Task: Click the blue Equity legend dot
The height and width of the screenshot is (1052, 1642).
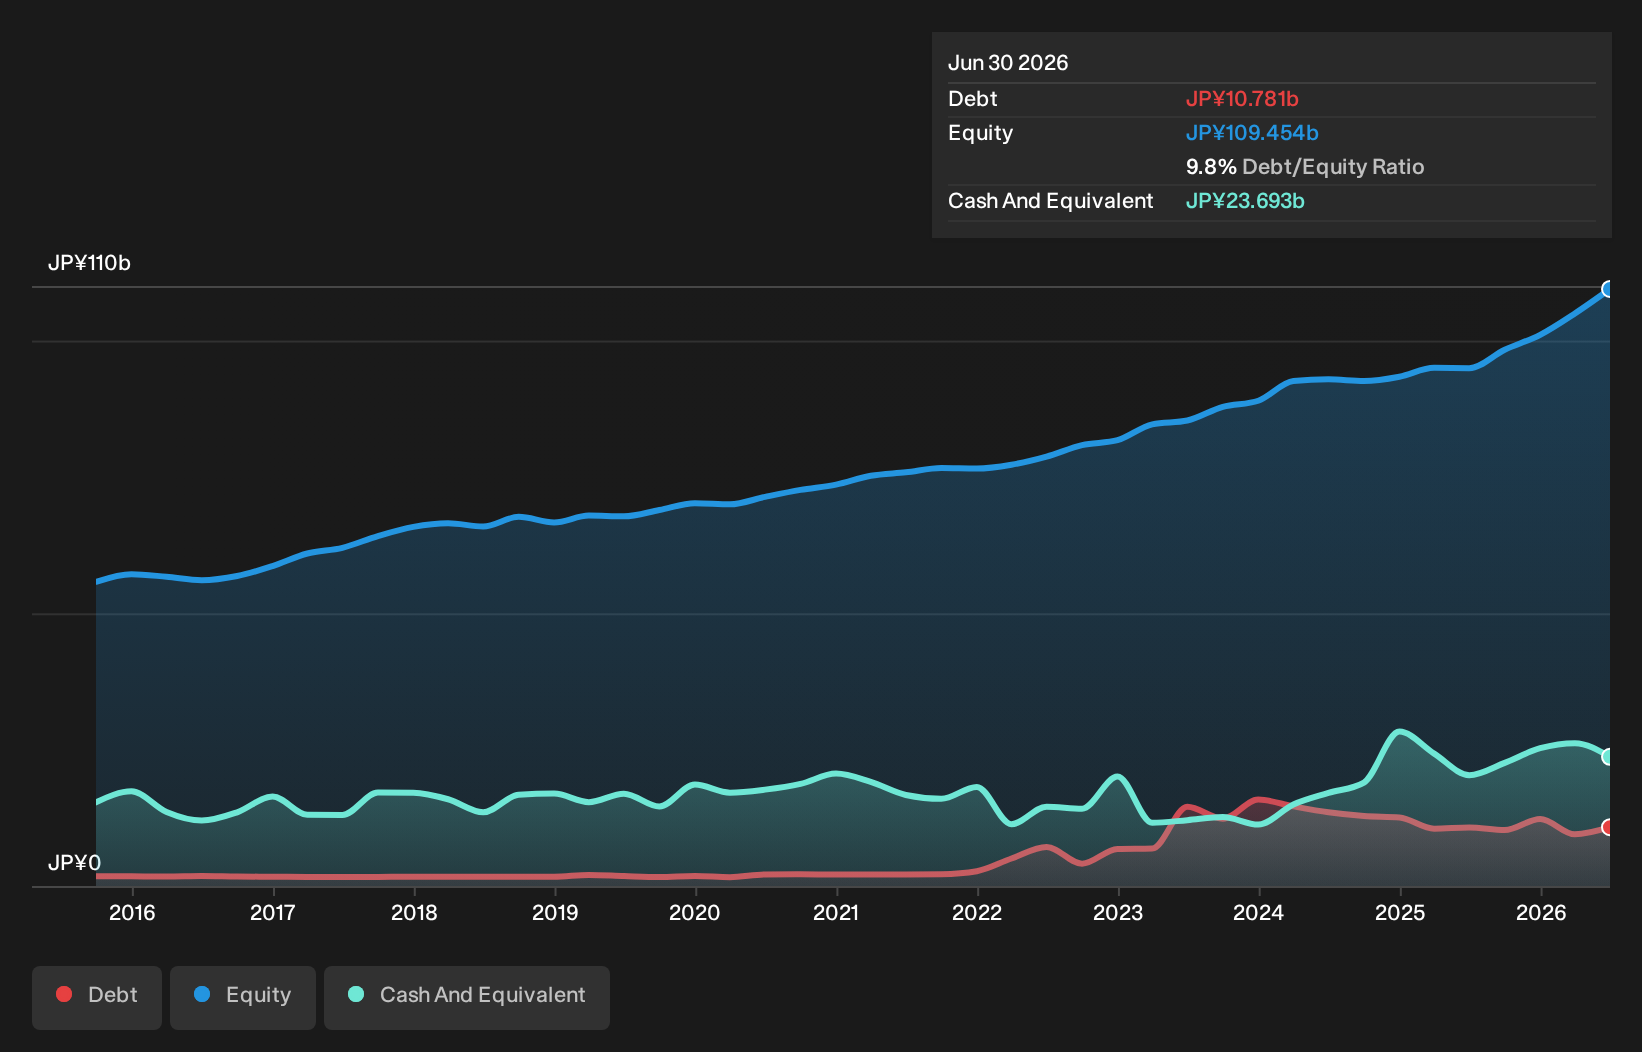Action: coord(202,994)
